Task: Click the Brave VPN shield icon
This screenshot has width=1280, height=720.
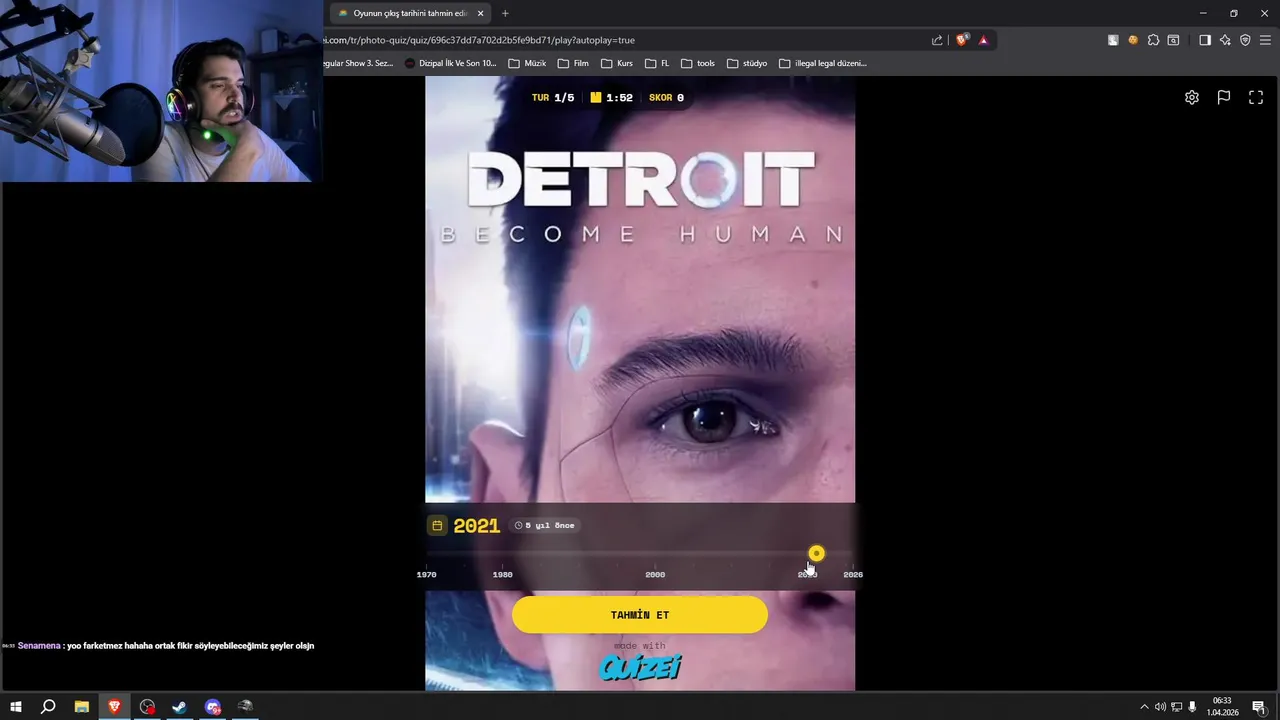Action: [1245, 40]
